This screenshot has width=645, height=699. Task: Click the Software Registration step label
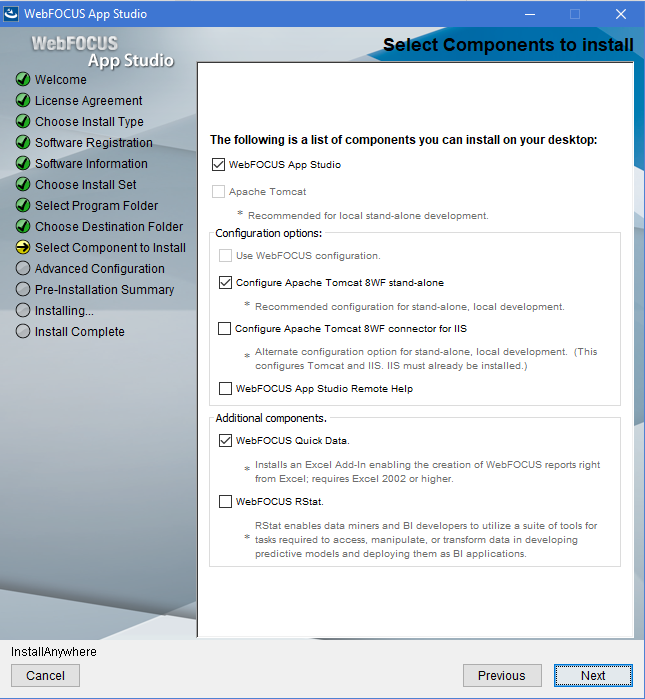(x=94, y=143)
